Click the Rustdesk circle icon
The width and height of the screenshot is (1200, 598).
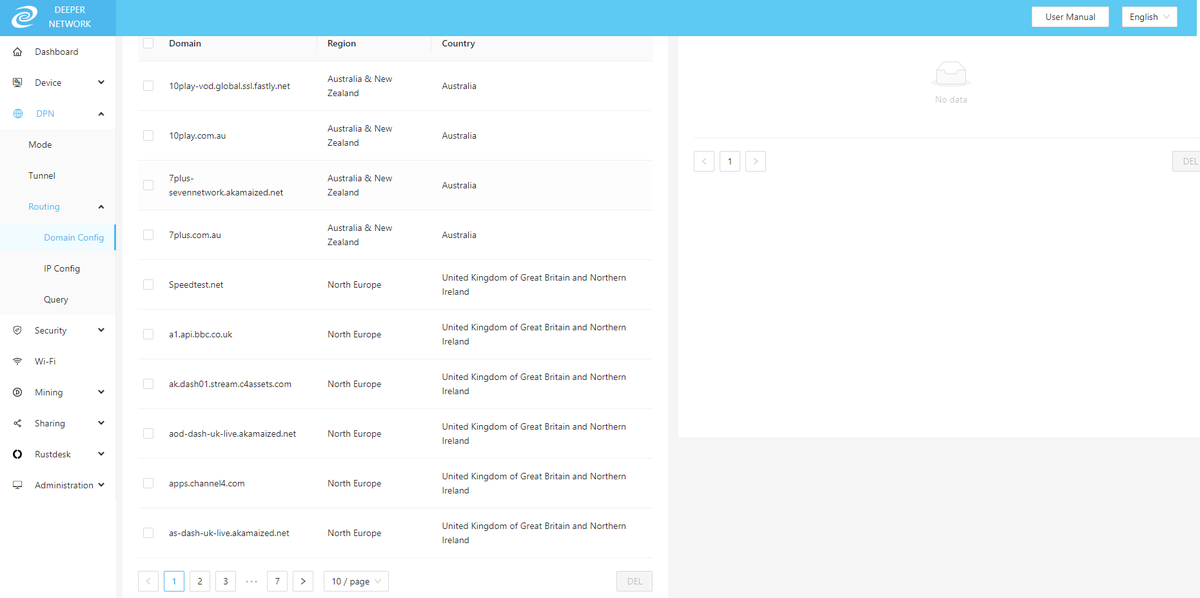17,455
